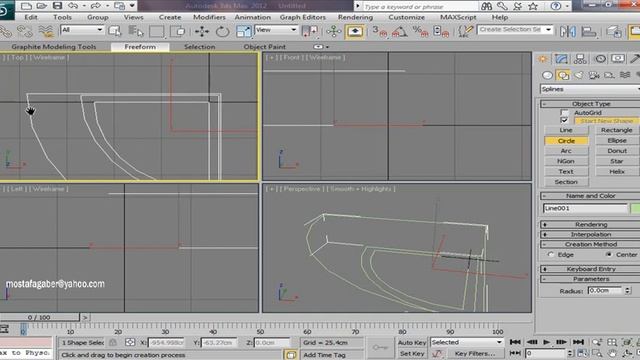640x360 pixels.
Task: Click the object name field Line001
Action: coord(585,208)
